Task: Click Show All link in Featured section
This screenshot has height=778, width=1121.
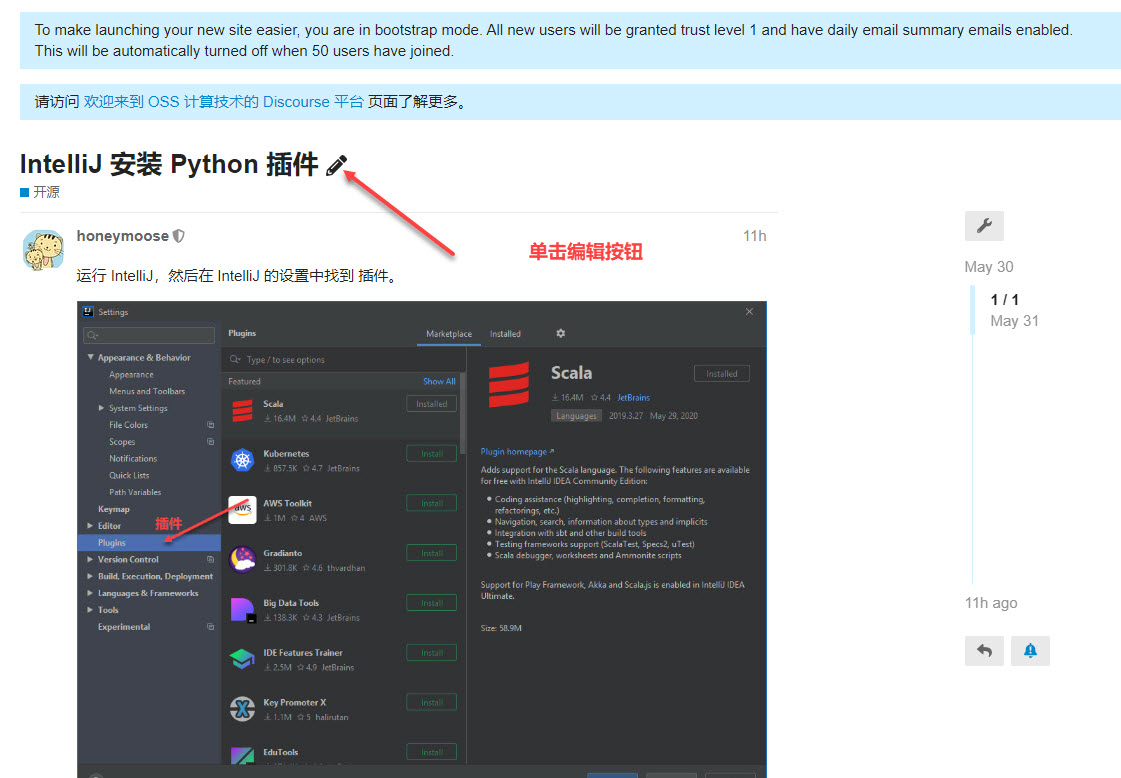Action: pos(439,381)
